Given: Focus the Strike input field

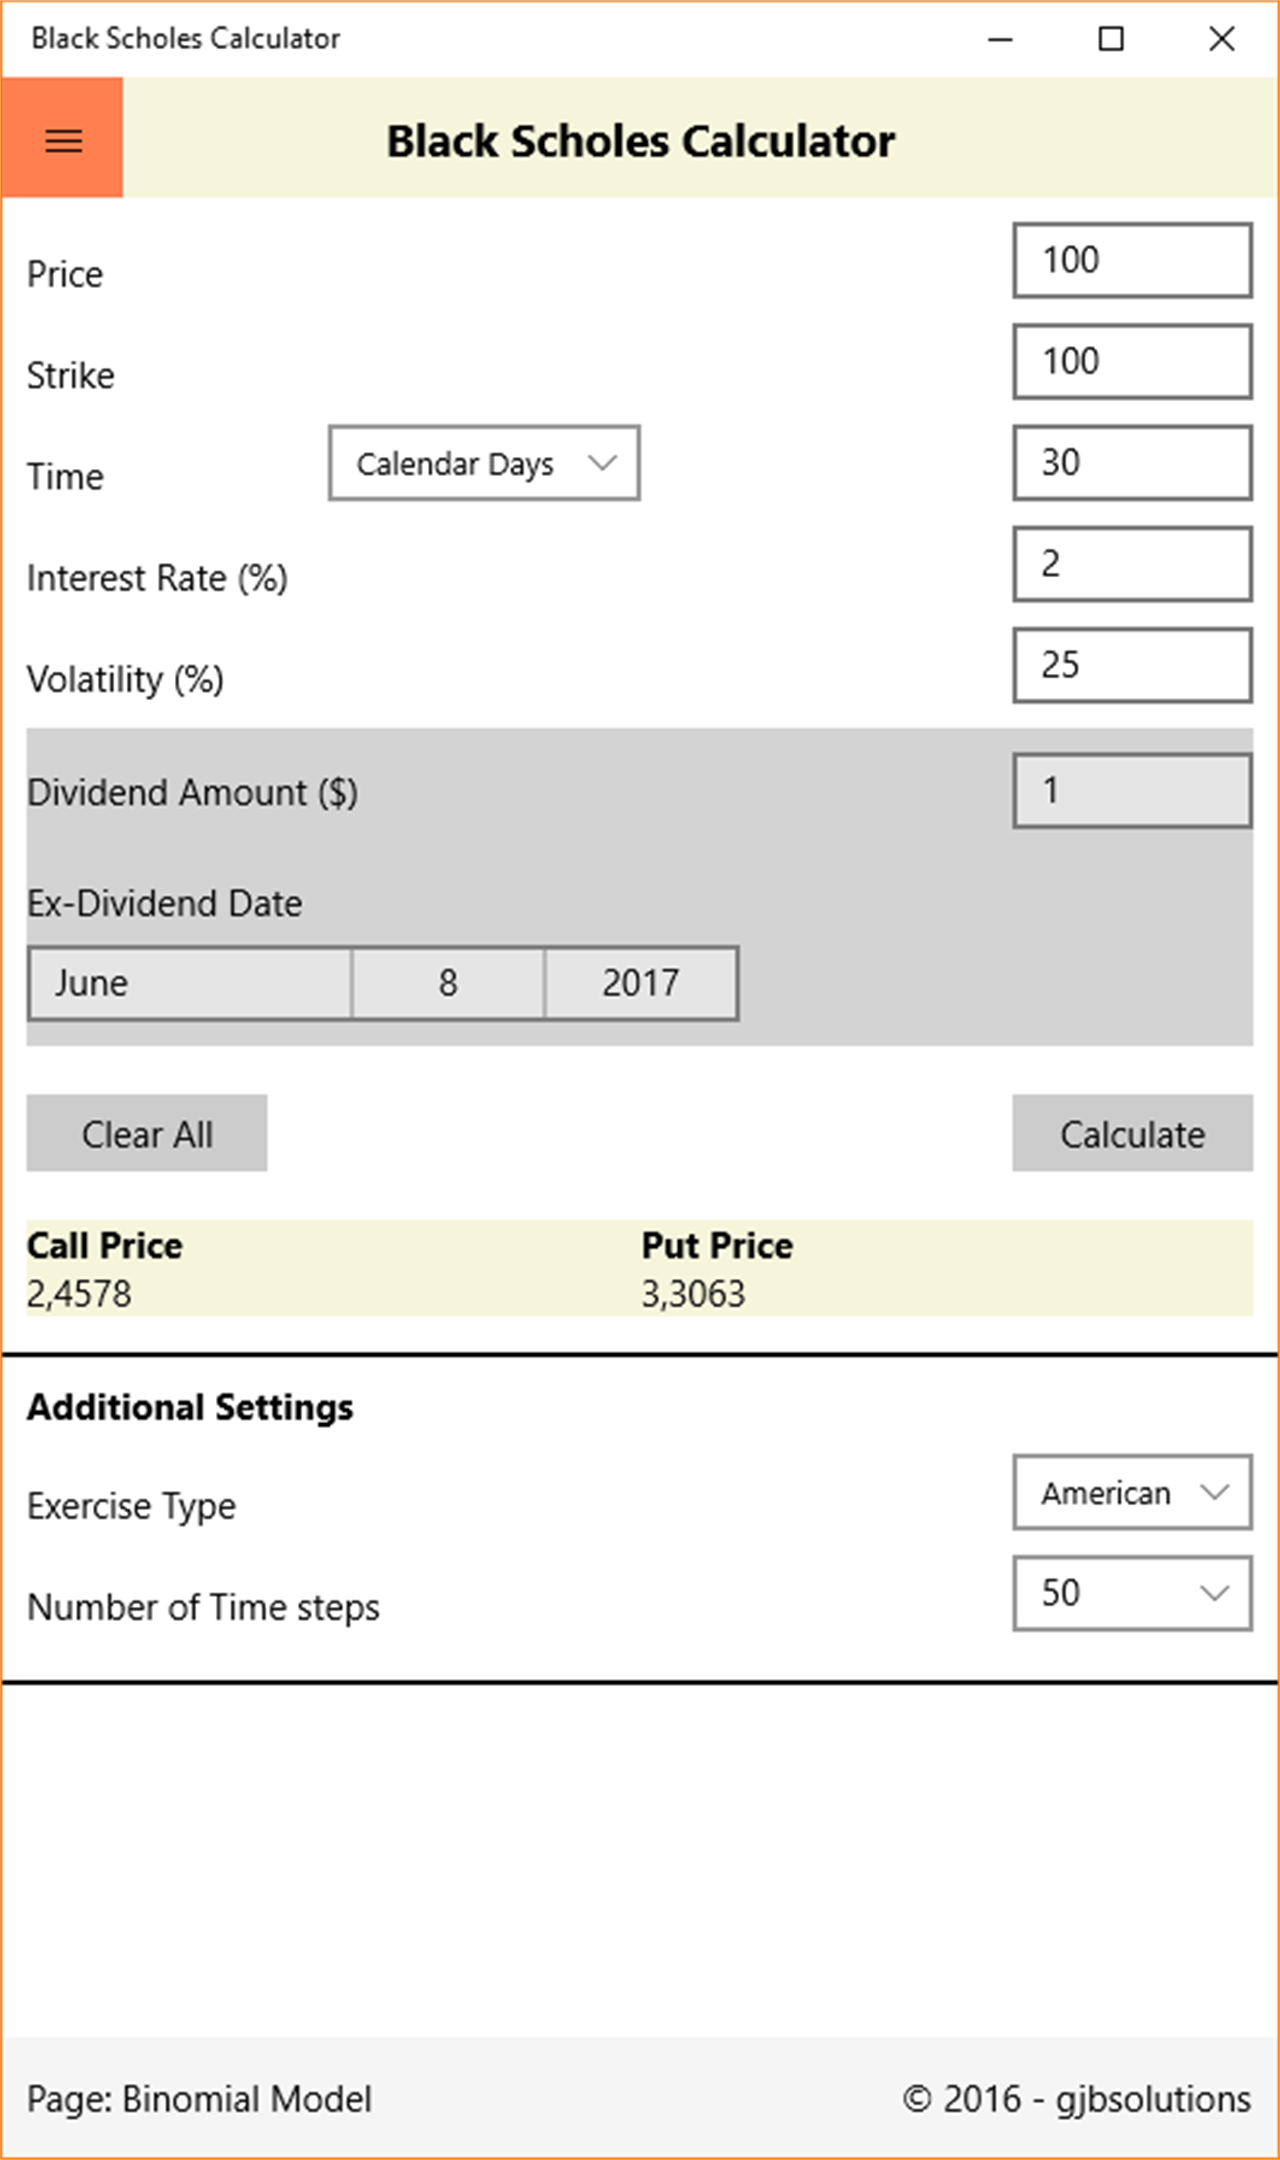Looking at the screenshot, I should coord(1132,361).
